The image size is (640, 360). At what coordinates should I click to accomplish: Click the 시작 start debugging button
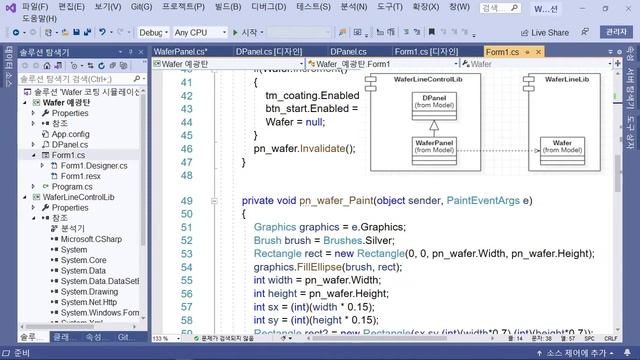[248, 32]
